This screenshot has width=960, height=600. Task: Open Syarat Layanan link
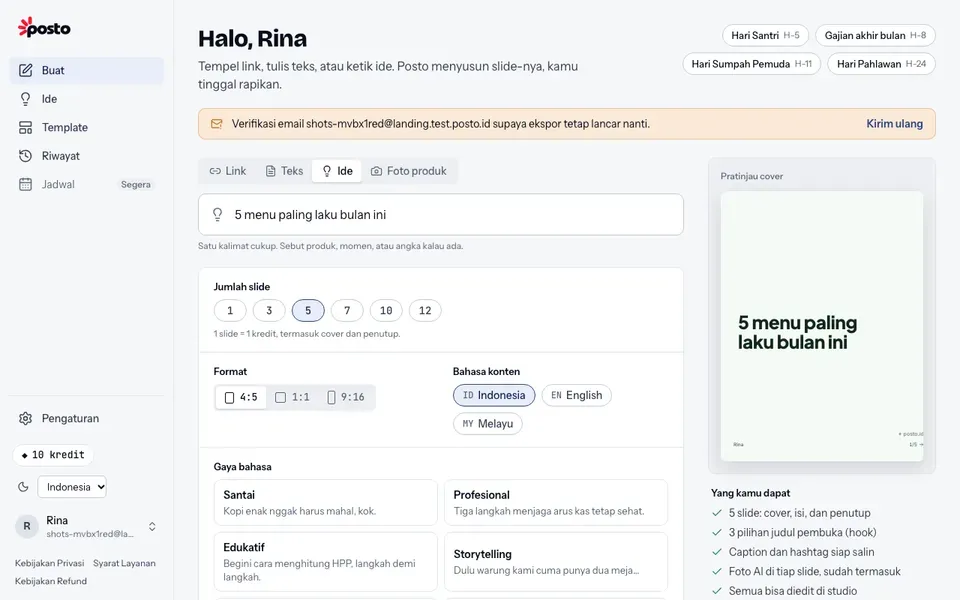[124, 563]
